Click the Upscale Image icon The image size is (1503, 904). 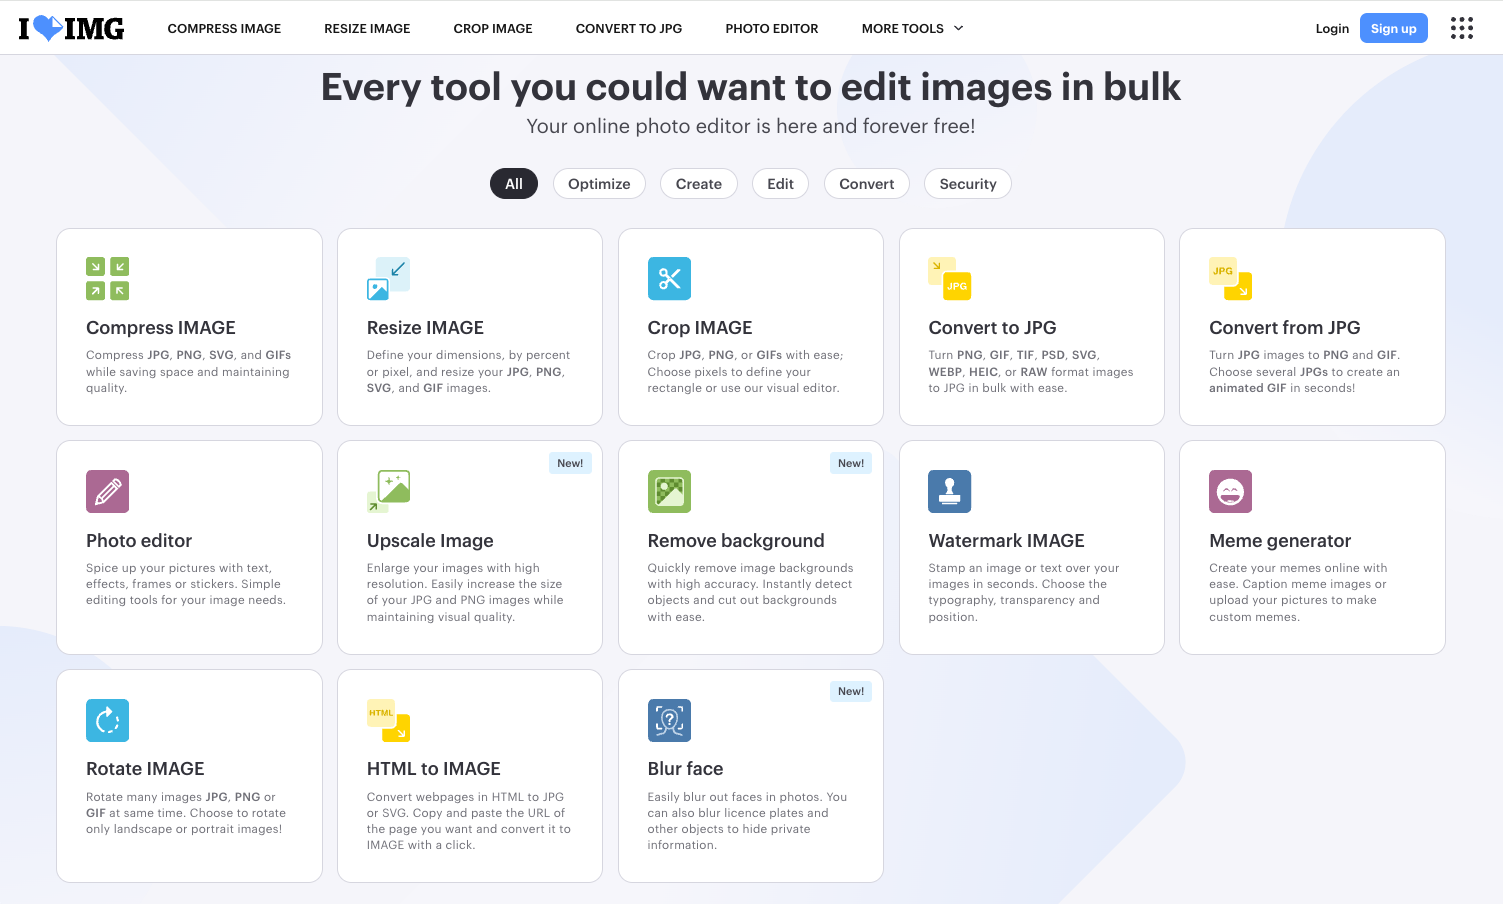click(x=388, y=492)
